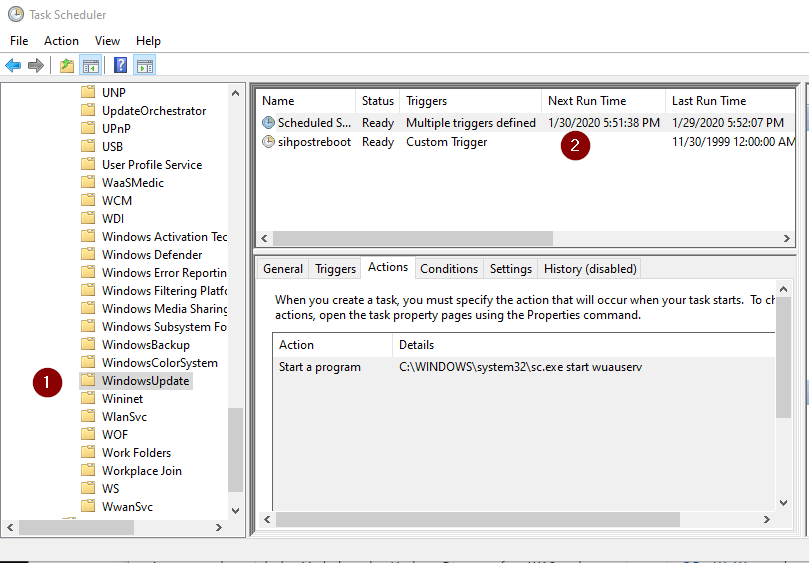The image size is (809, 563).
Task: Select Windows Subsystem For Linux folder
Action: pos(164,327)
